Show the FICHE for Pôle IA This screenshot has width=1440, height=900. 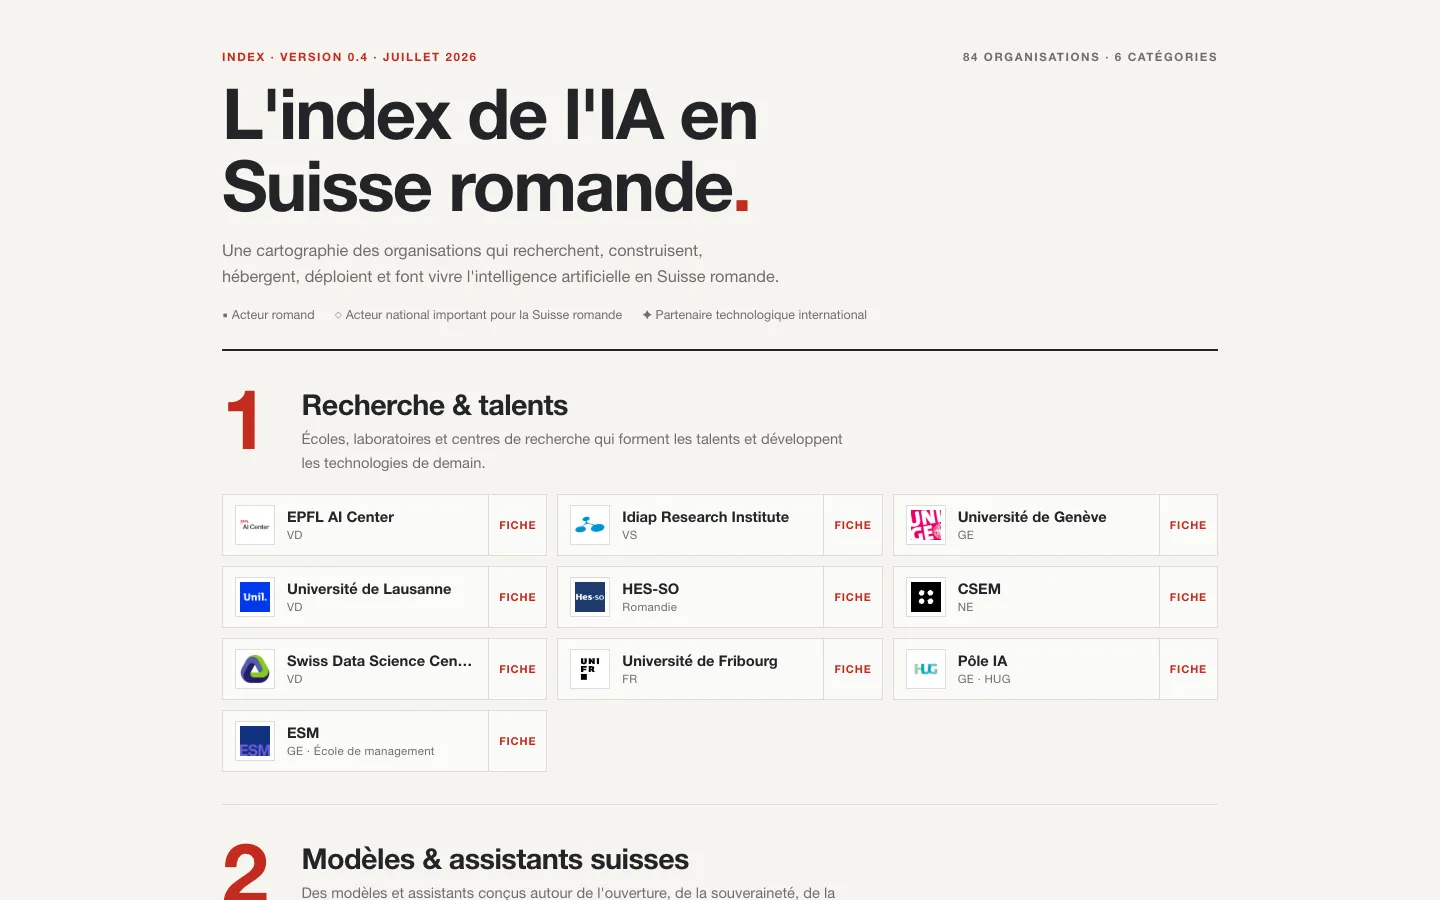1188,669
